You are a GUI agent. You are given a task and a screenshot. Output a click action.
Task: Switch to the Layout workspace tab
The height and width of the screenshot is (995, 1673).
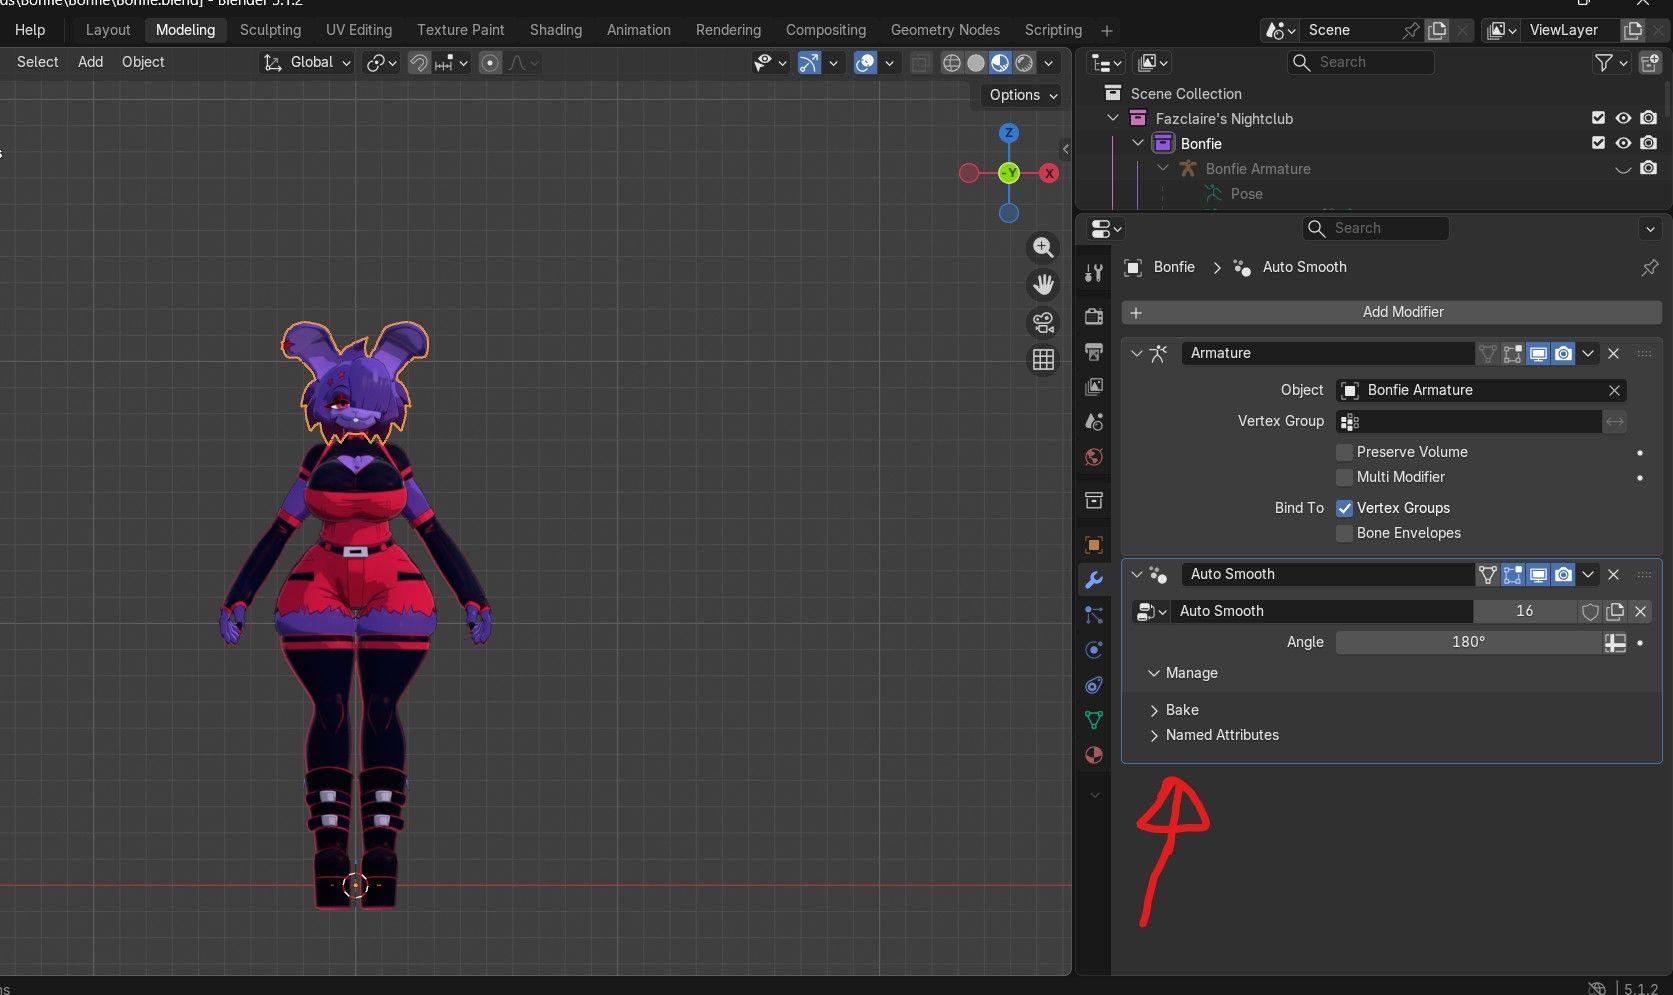coord(108,30)
